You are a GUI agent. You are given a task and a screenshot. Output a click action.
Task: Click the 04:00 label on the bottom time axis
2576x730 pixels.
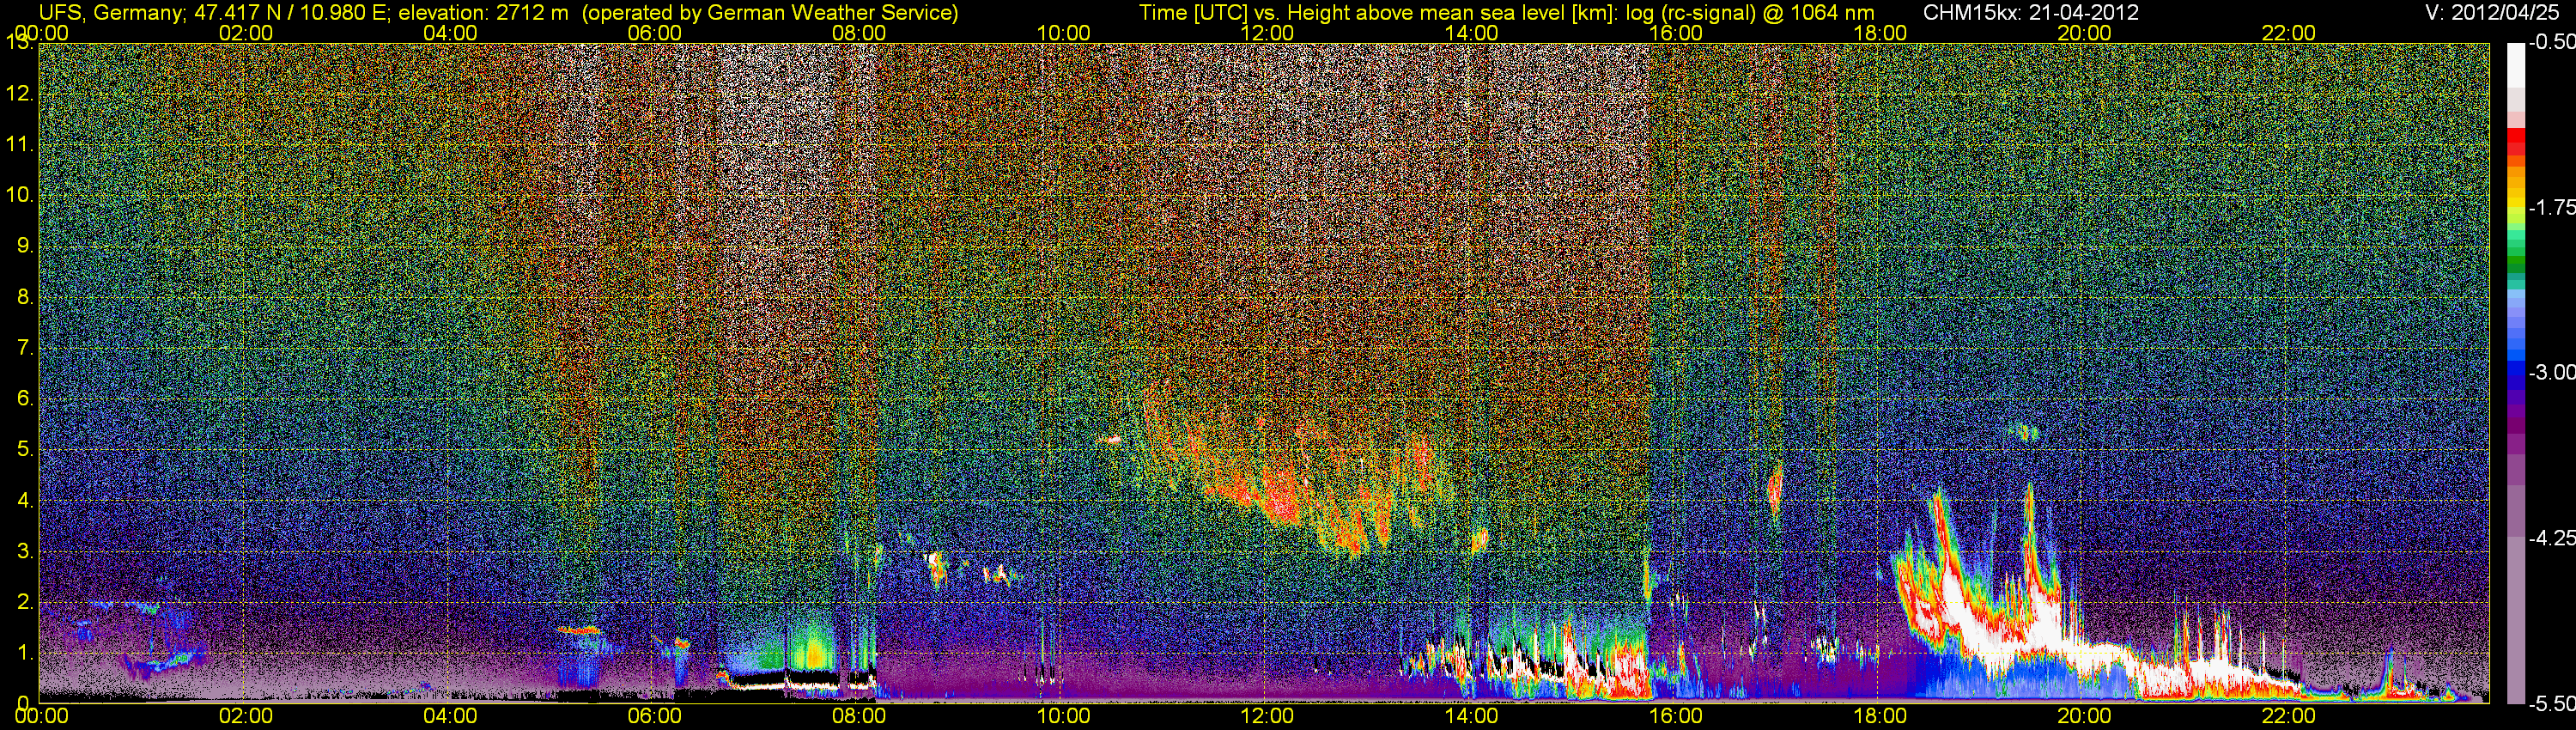[x=450, y=716]
